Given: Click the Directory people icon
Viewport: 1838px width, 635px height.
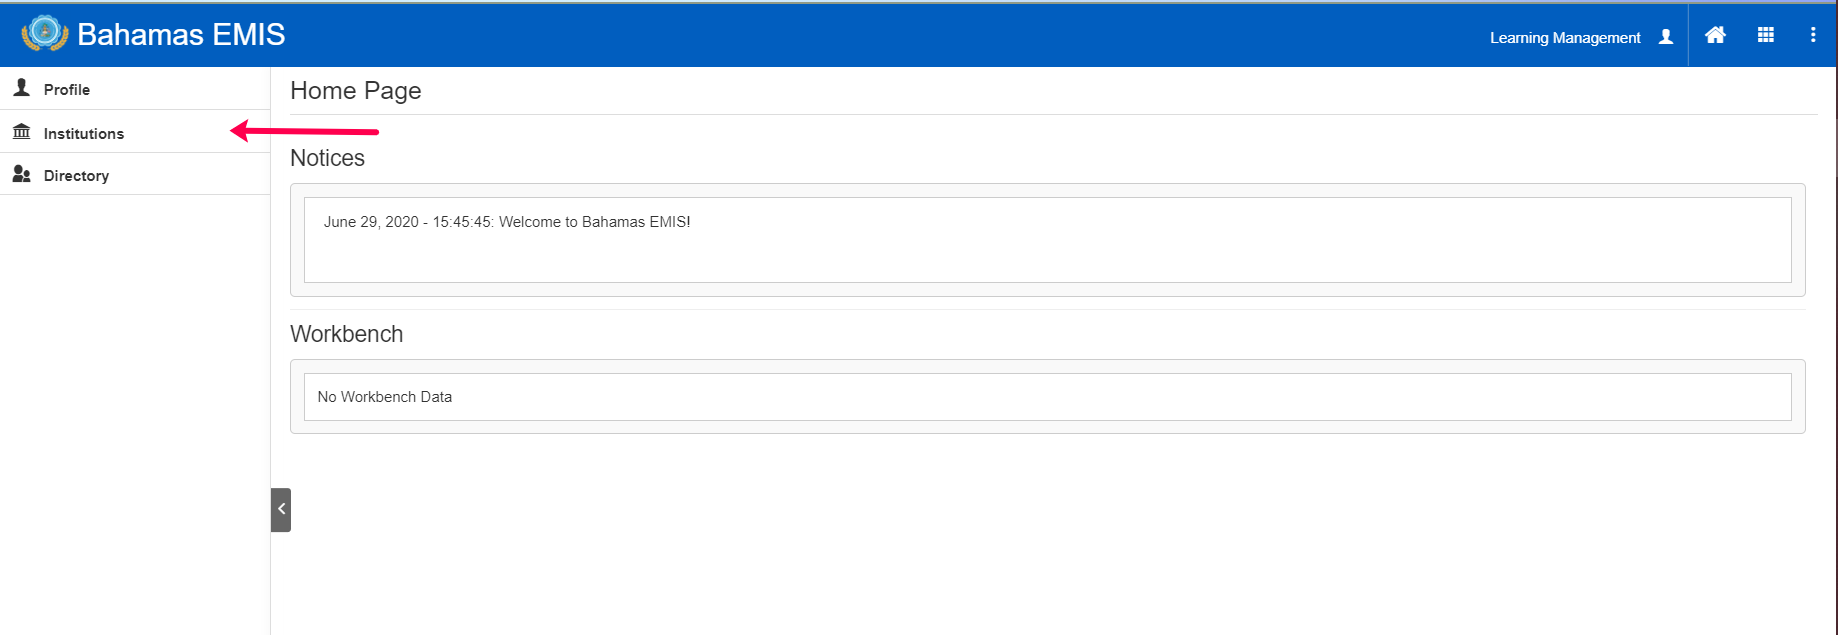Looking at the screenshot, I should 22,175.
